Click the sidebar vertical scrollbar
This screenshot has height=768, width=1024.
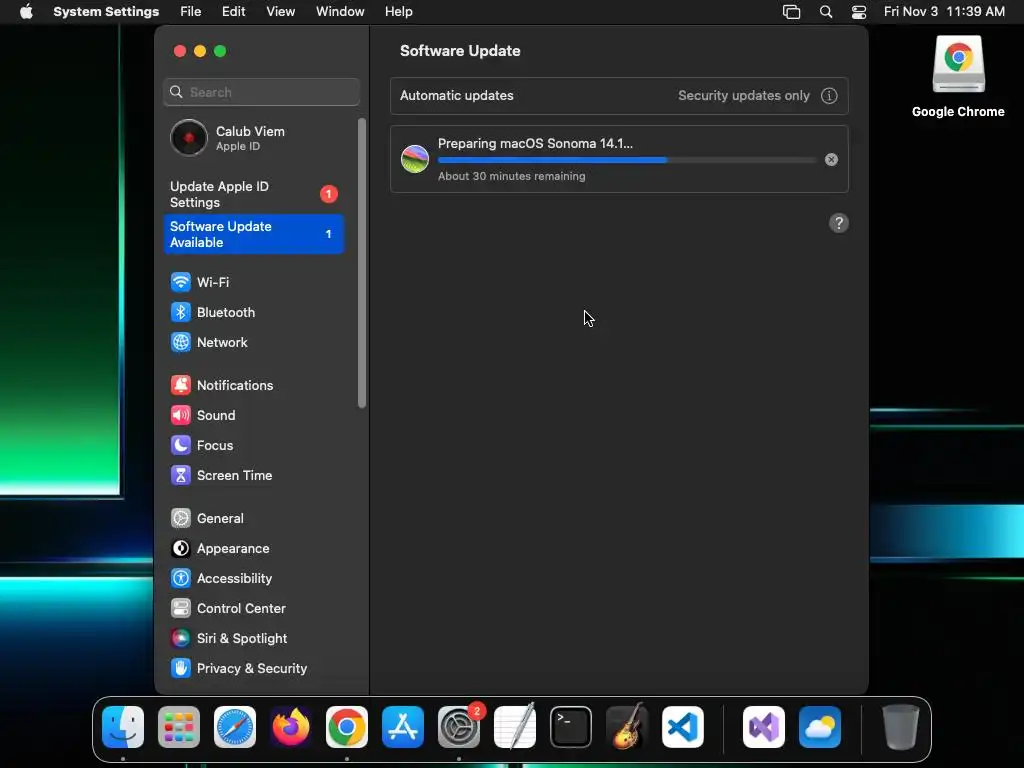[362, 263]
